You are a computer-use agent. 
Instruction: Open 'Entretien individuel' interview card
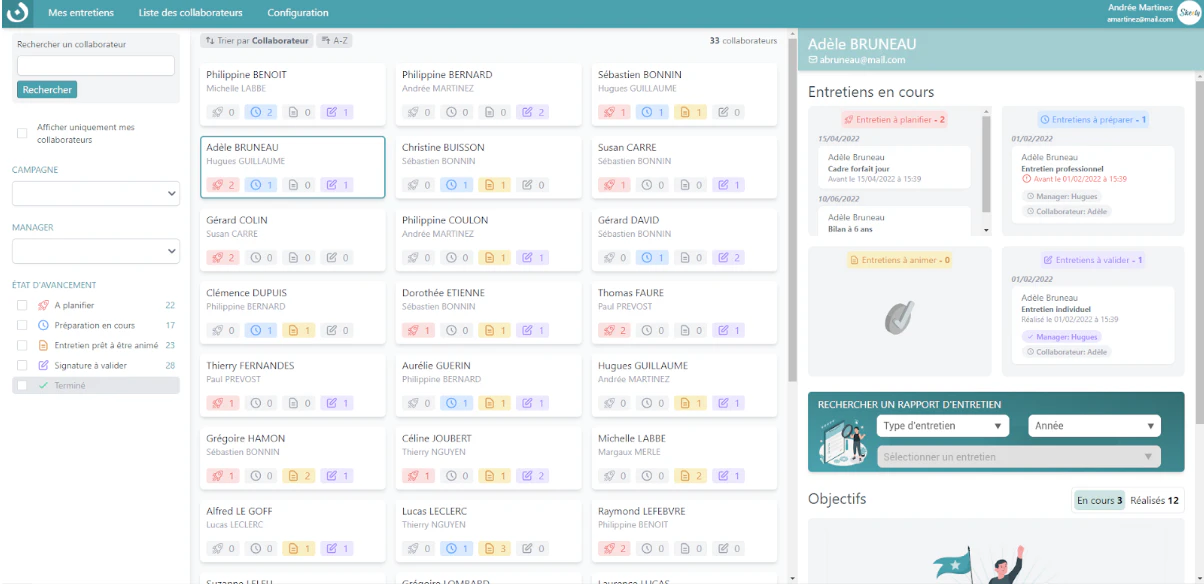pyautogui.click(x=1092, y=324)
